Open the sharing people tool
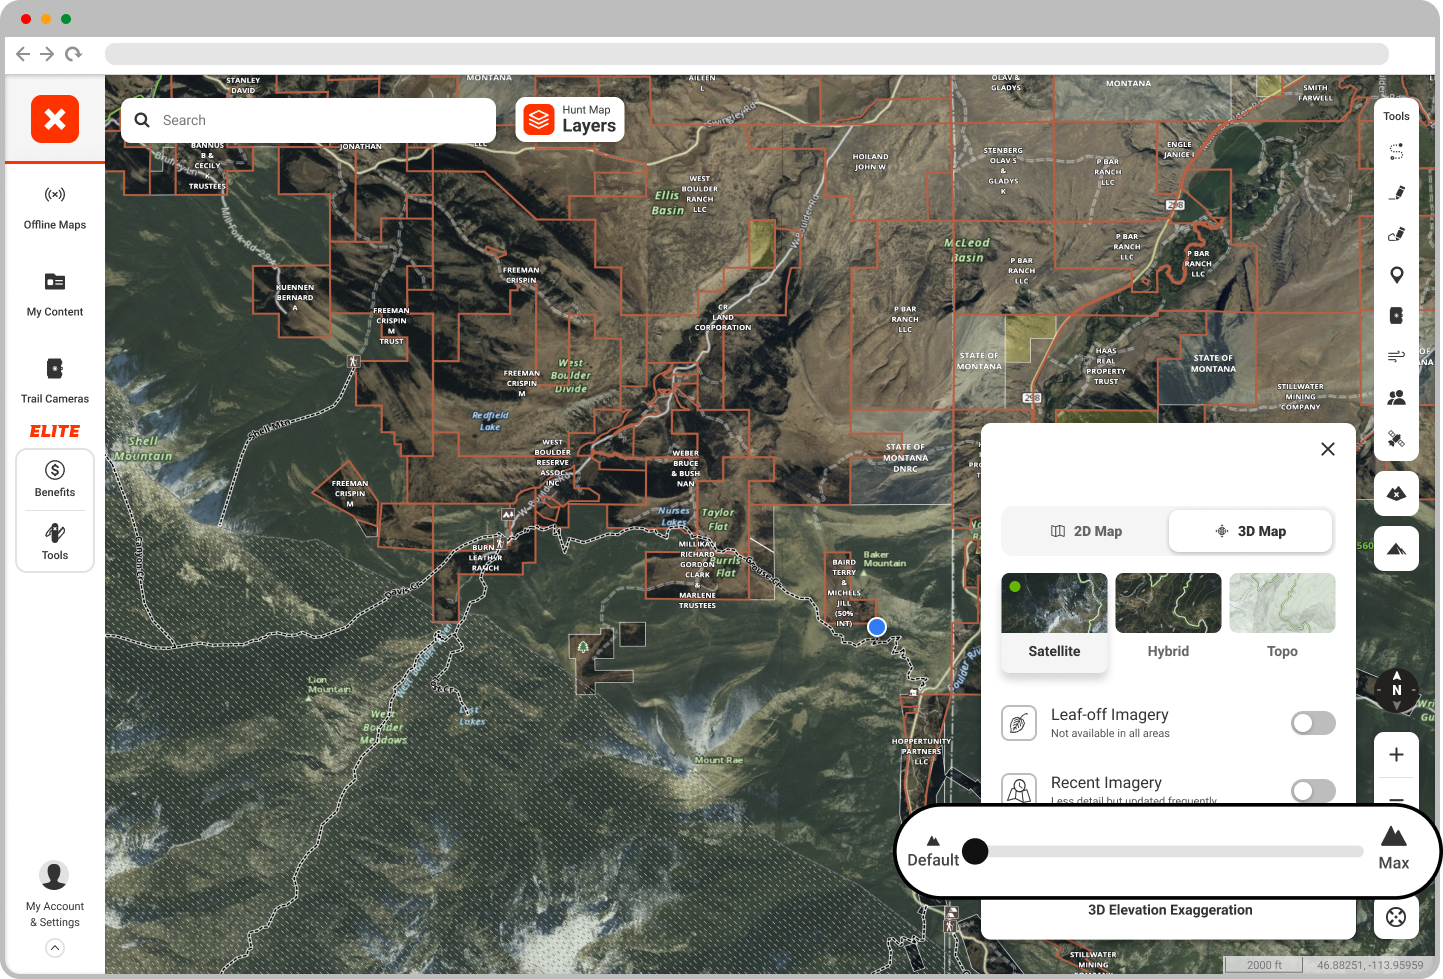 click(1397, 397)
